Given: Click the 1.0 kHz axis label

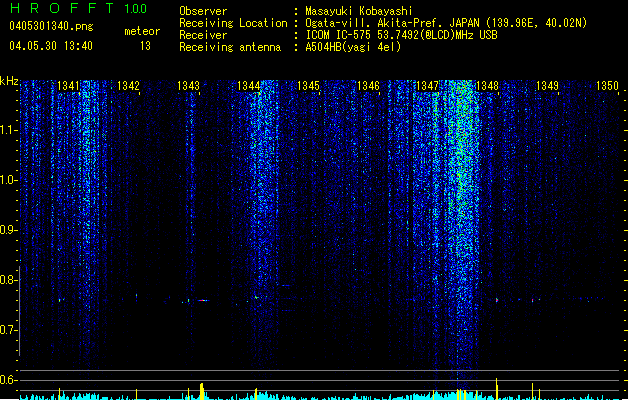Looking at the screenshot, I should (8, 180).
